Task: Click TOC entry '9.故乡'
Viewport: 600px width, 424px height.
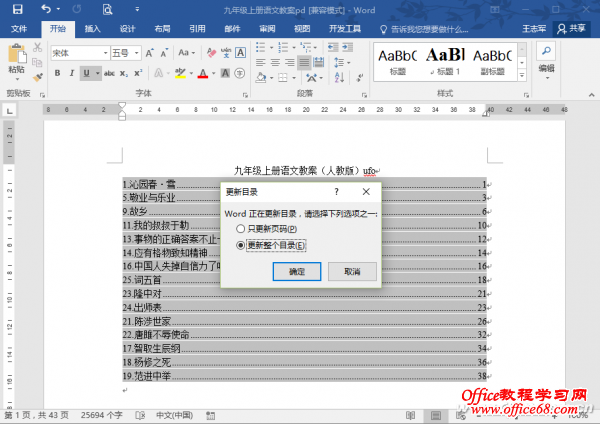Action: [x=304, y=211]
